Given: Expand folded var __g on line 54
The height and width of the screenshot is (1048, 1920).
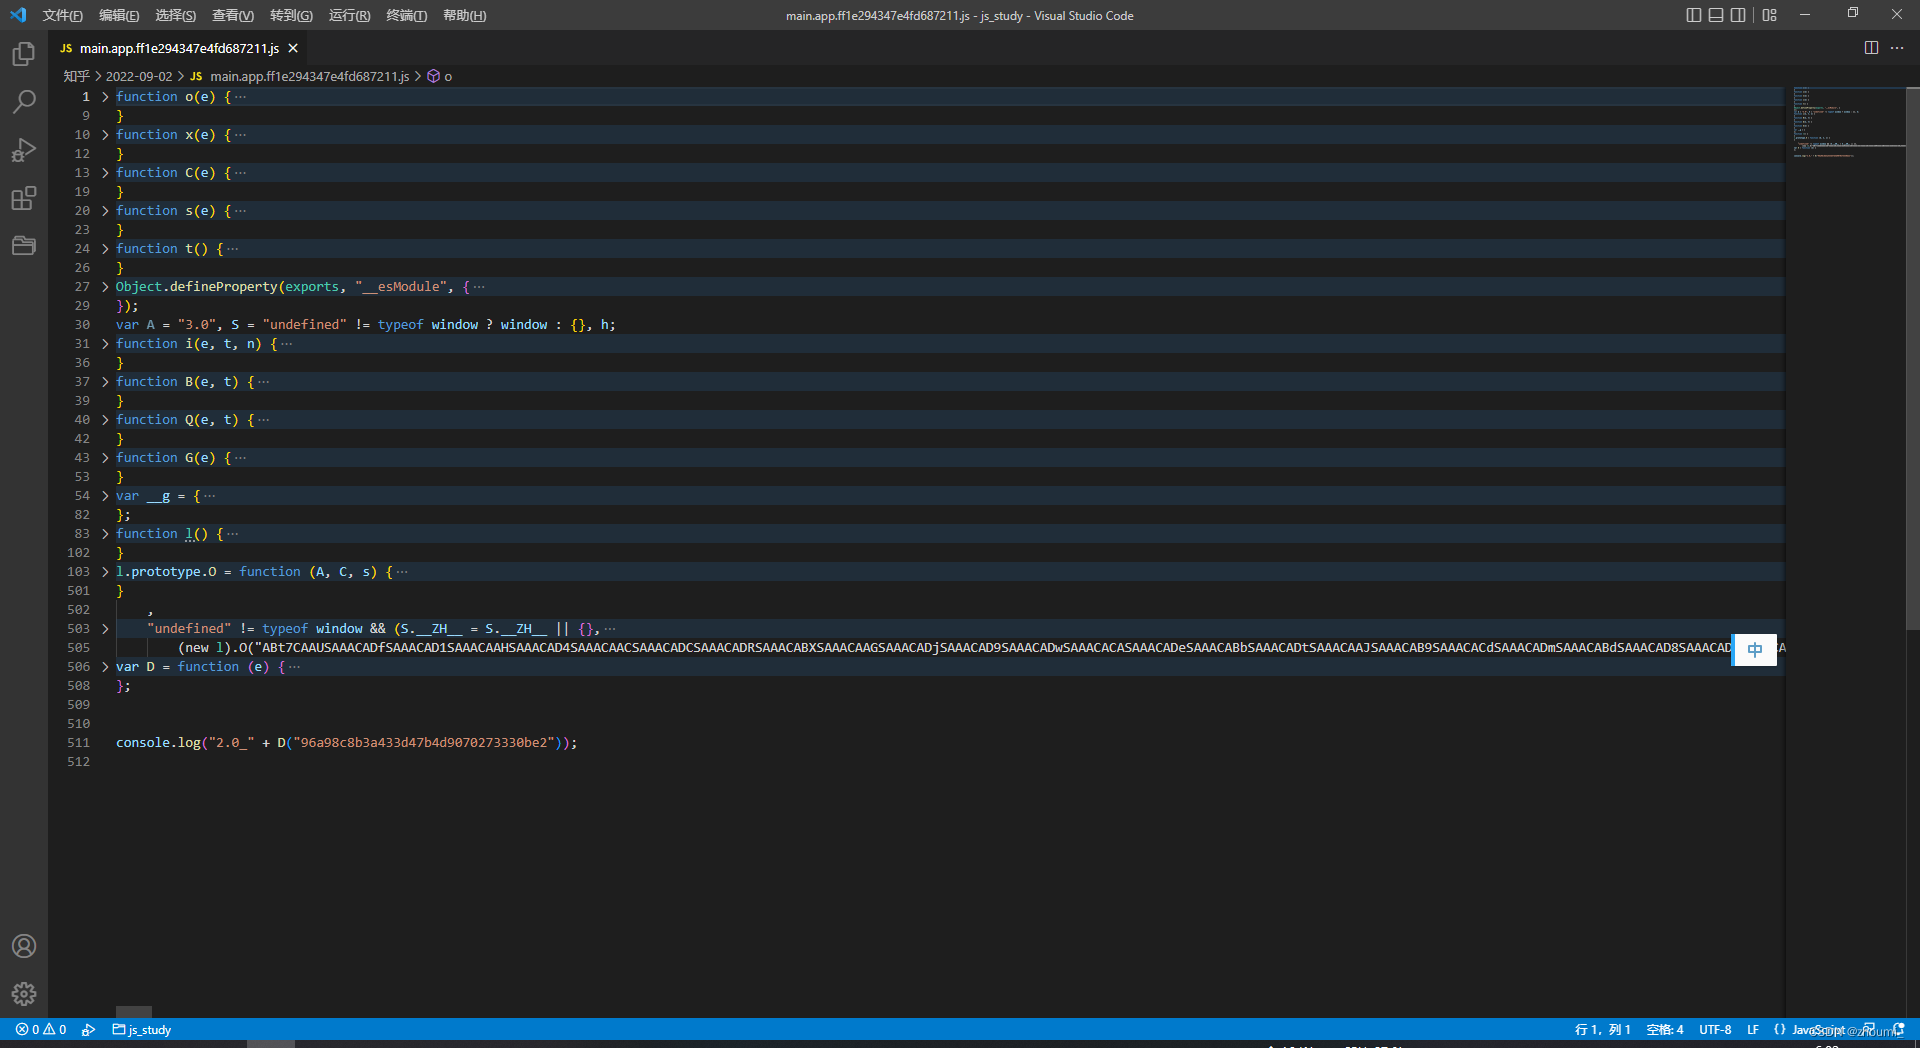Looking at the screenshot, I should point(105,496).
